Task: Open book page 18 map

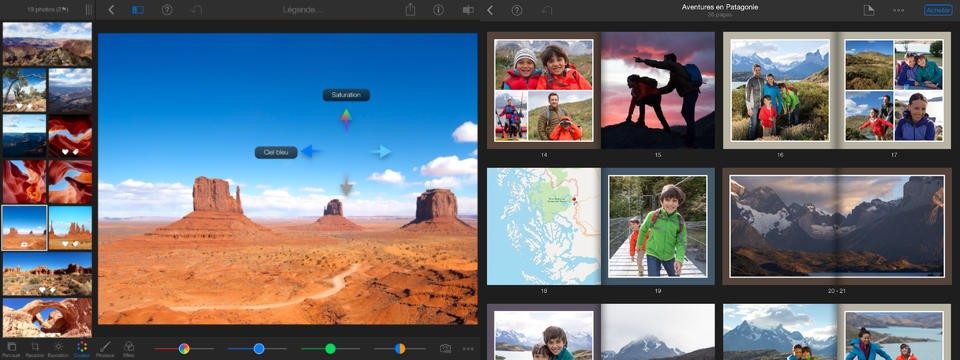Action: coord(544,227)
